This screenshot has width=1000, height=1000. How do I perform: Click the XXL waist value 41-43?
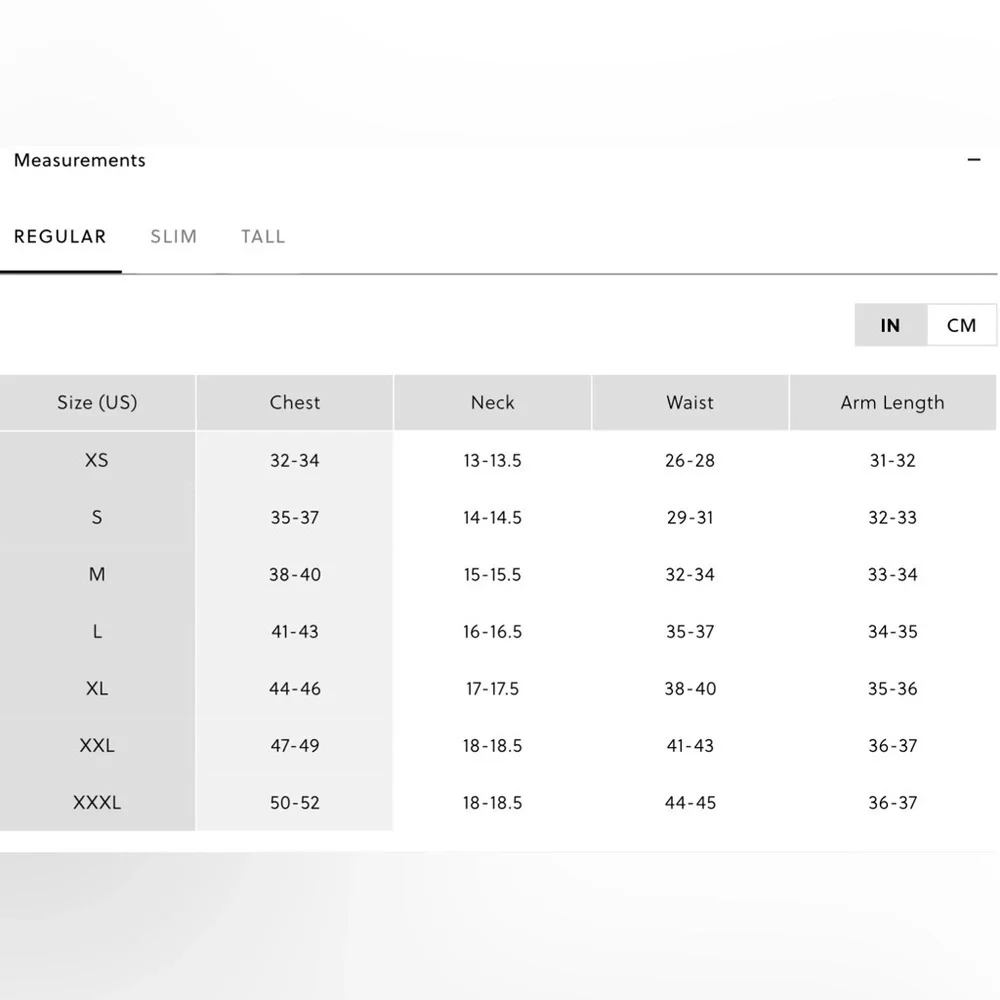point(690,746)
